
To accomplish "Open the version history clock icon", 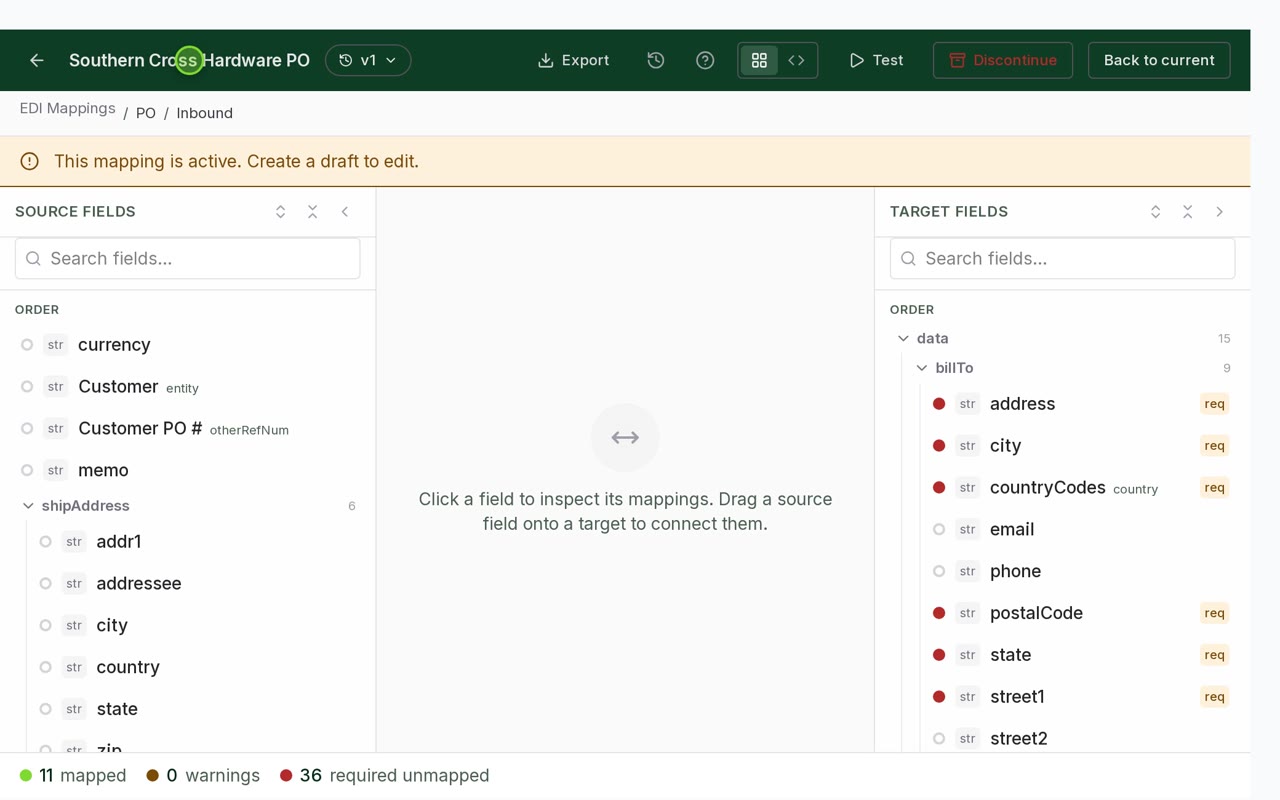I will 656,60.
